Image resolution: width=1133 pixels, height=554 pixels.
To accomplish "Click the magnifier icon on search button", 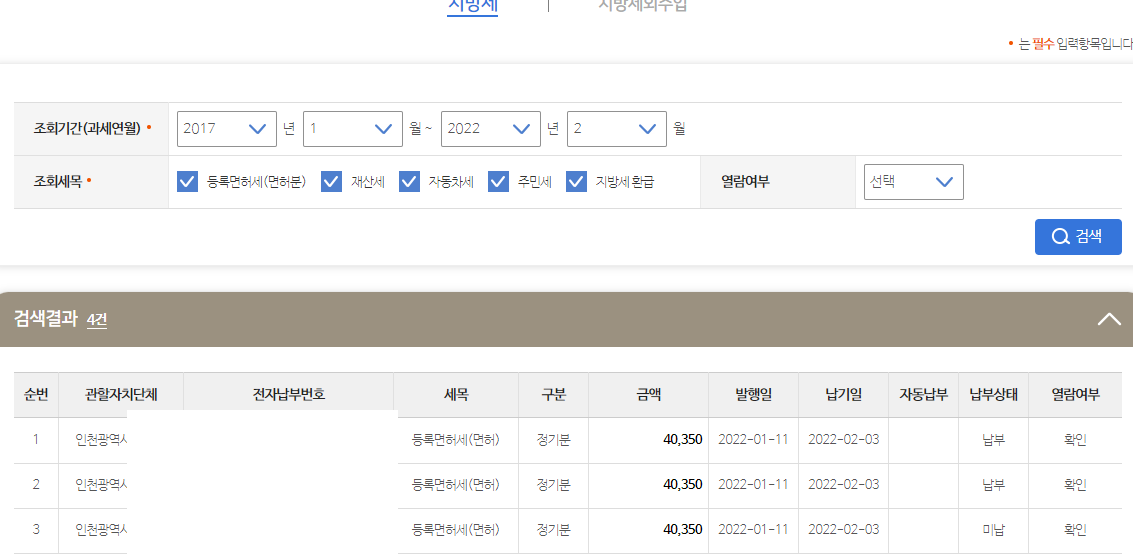I will 1061,237.
